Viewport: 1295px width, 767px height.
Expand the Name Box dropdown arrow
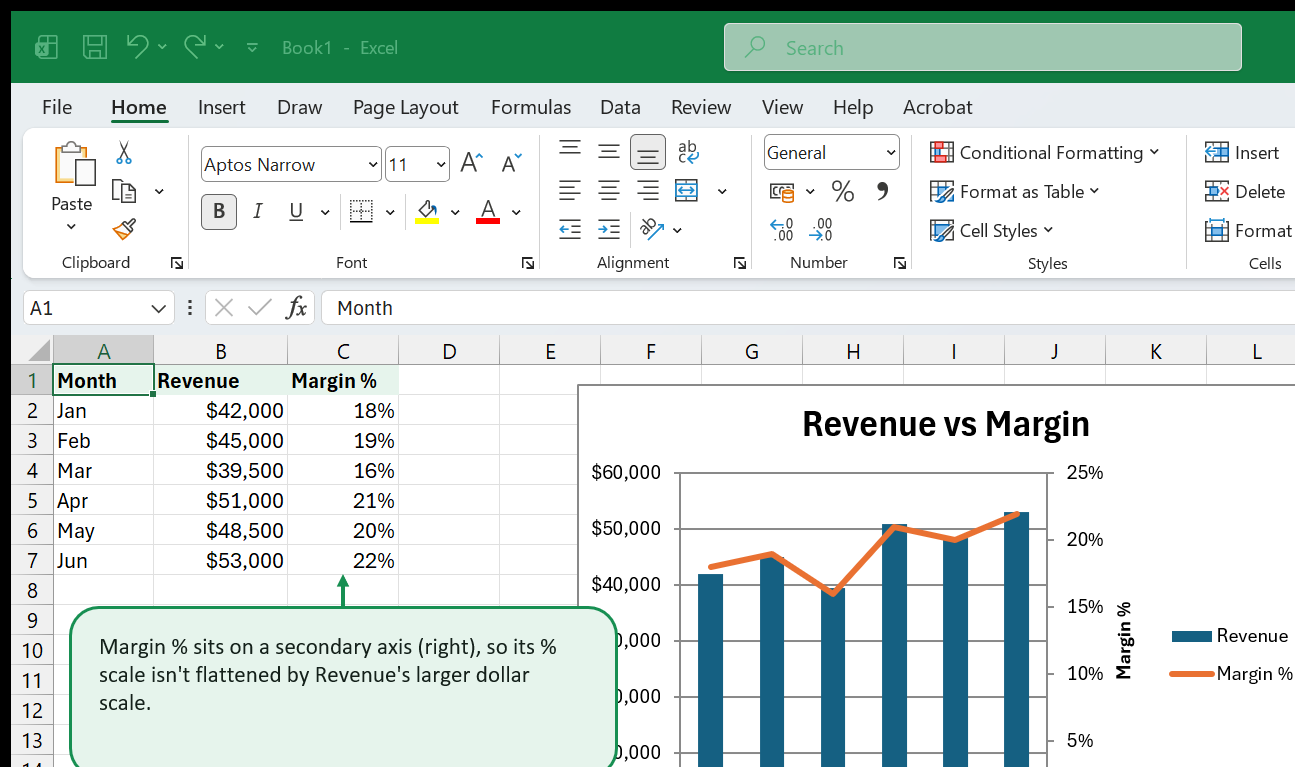[158, 309]
